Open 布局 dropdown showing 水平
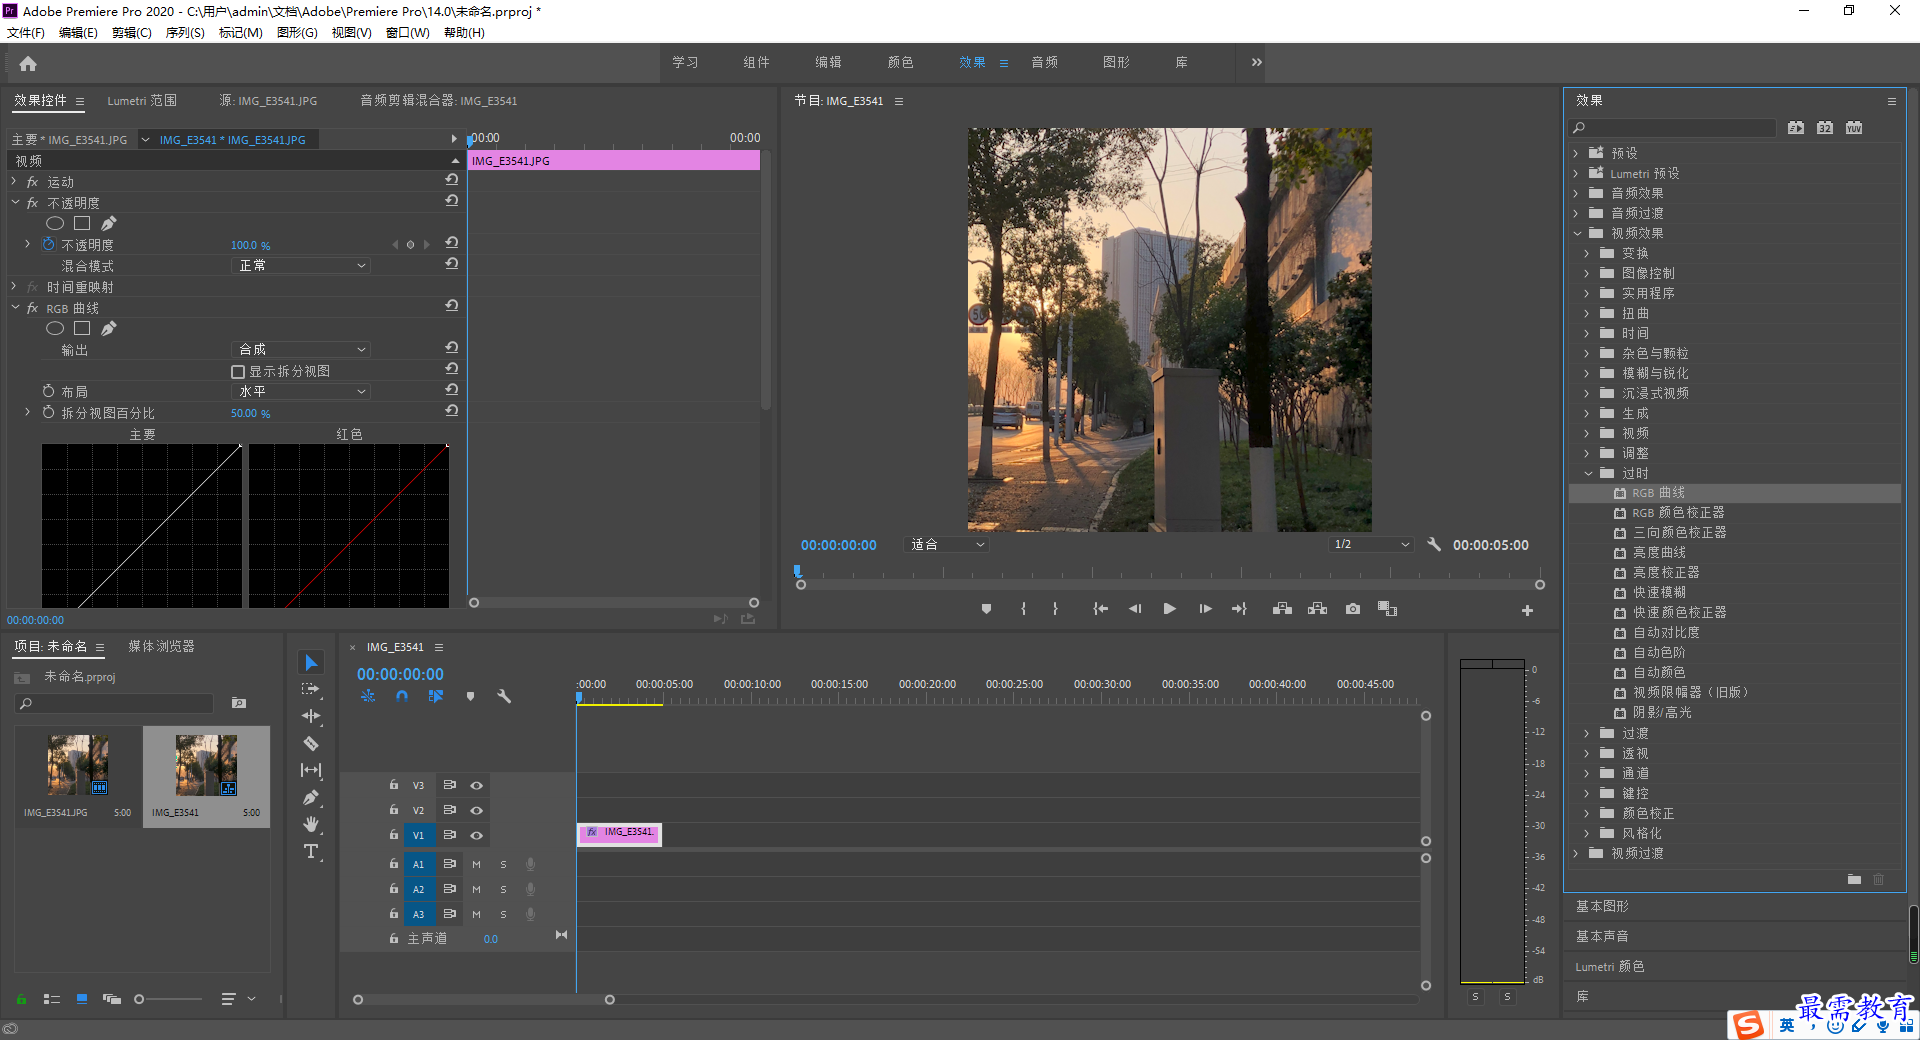Screen dimensions: 1920x1040 (x=301, y=392)
